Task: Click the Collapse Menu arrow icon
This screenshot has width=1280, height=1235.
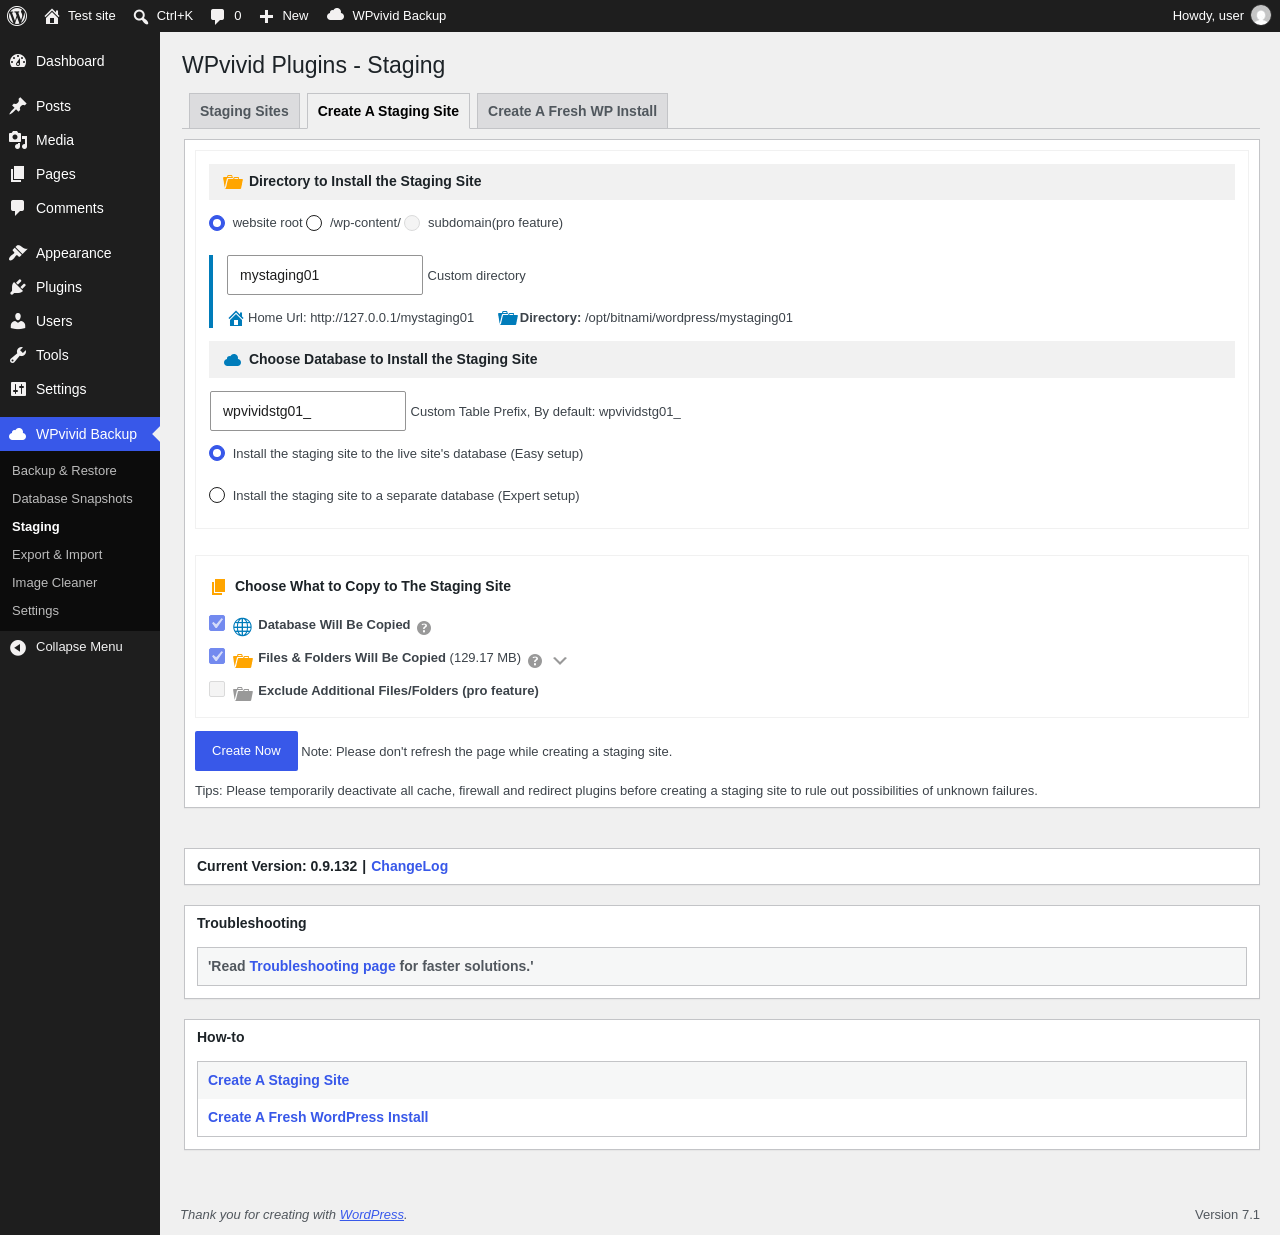Action: click(x=18, y=648)
